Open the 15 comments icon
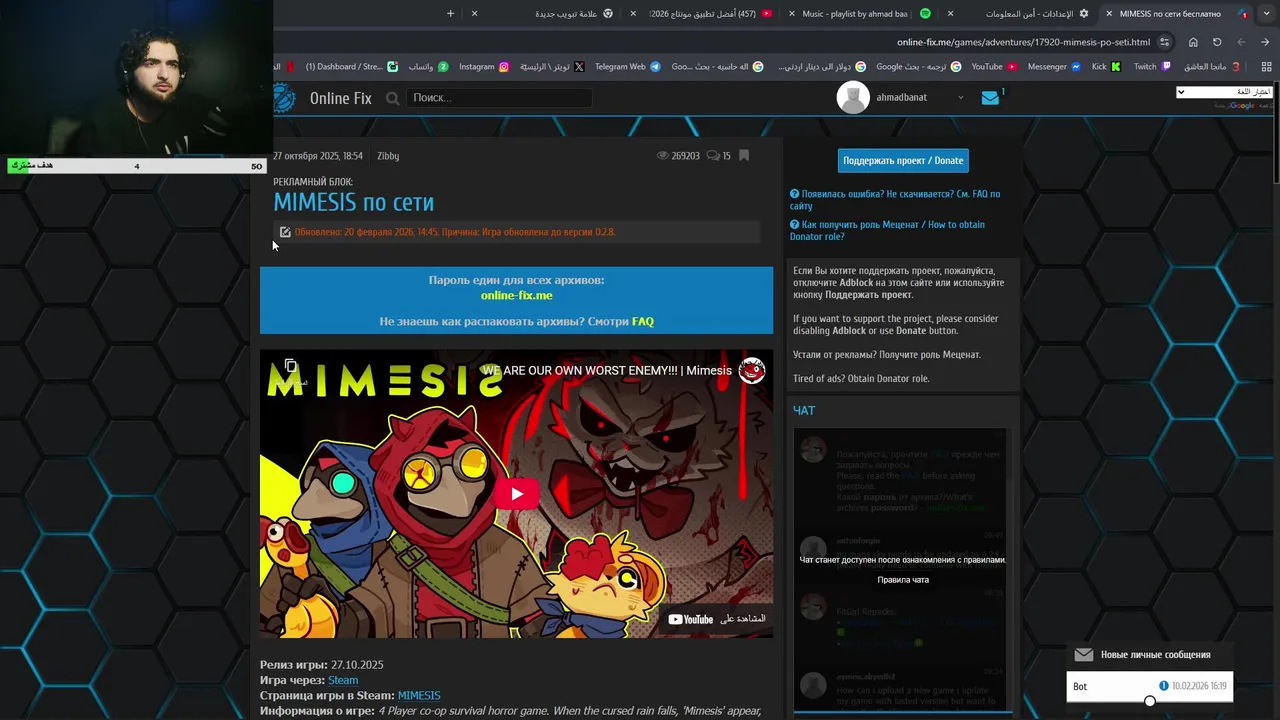Viewport: 1280px width, 720px height. coord(713,156)
